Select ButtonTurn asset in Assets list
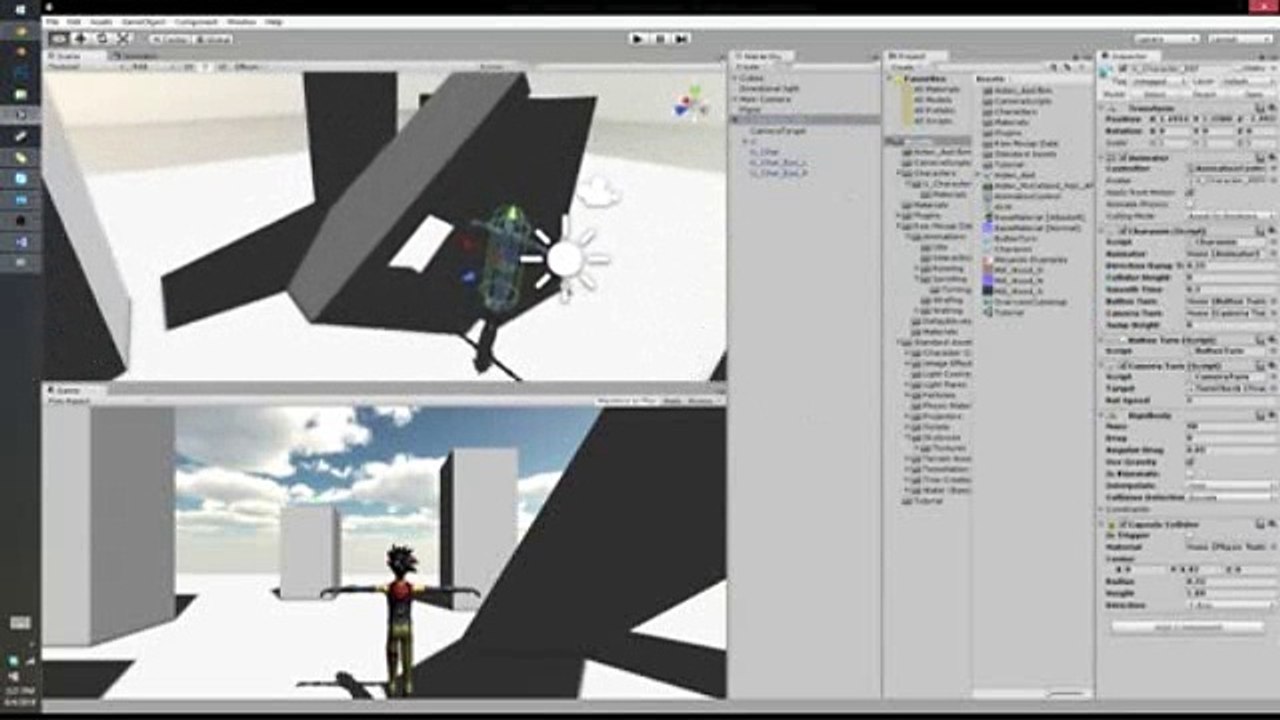 click(1014, 238)
